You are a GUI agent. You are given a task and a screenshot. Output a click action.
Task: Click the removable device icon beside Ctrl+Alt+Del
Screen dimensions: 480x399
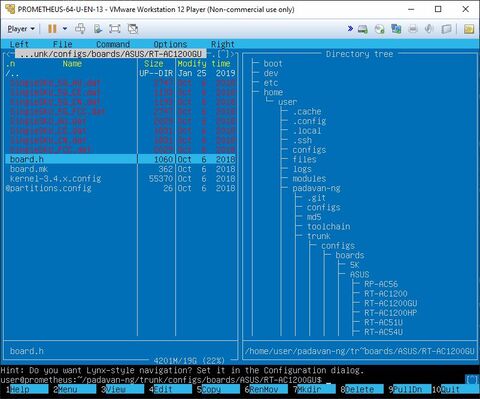[98, 29]
